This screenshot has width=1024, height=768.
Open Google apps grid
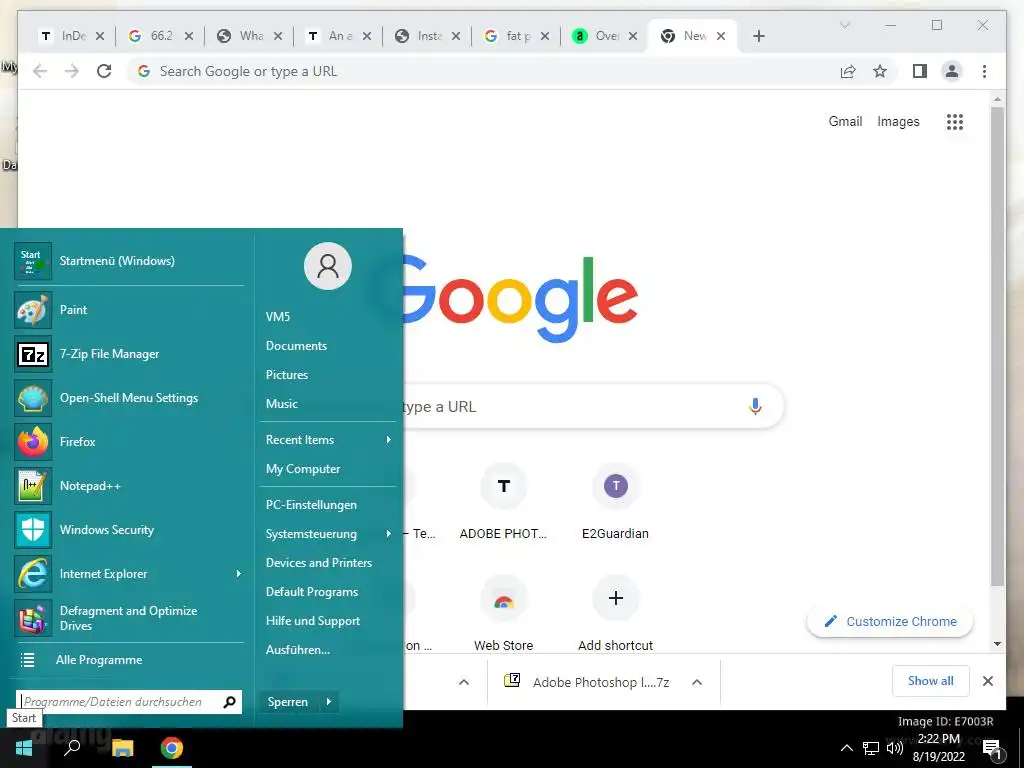click(955, 121)
